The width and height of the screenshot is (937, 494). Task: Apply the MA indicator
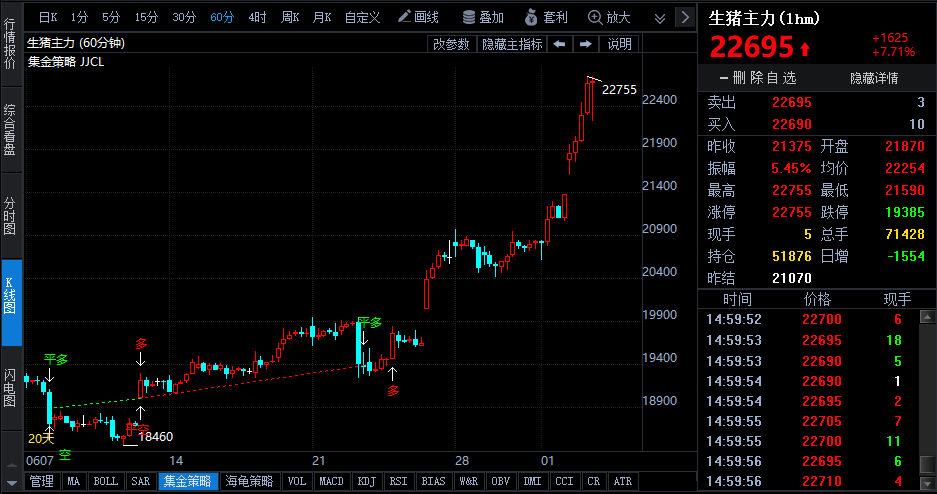pos(74,481)
